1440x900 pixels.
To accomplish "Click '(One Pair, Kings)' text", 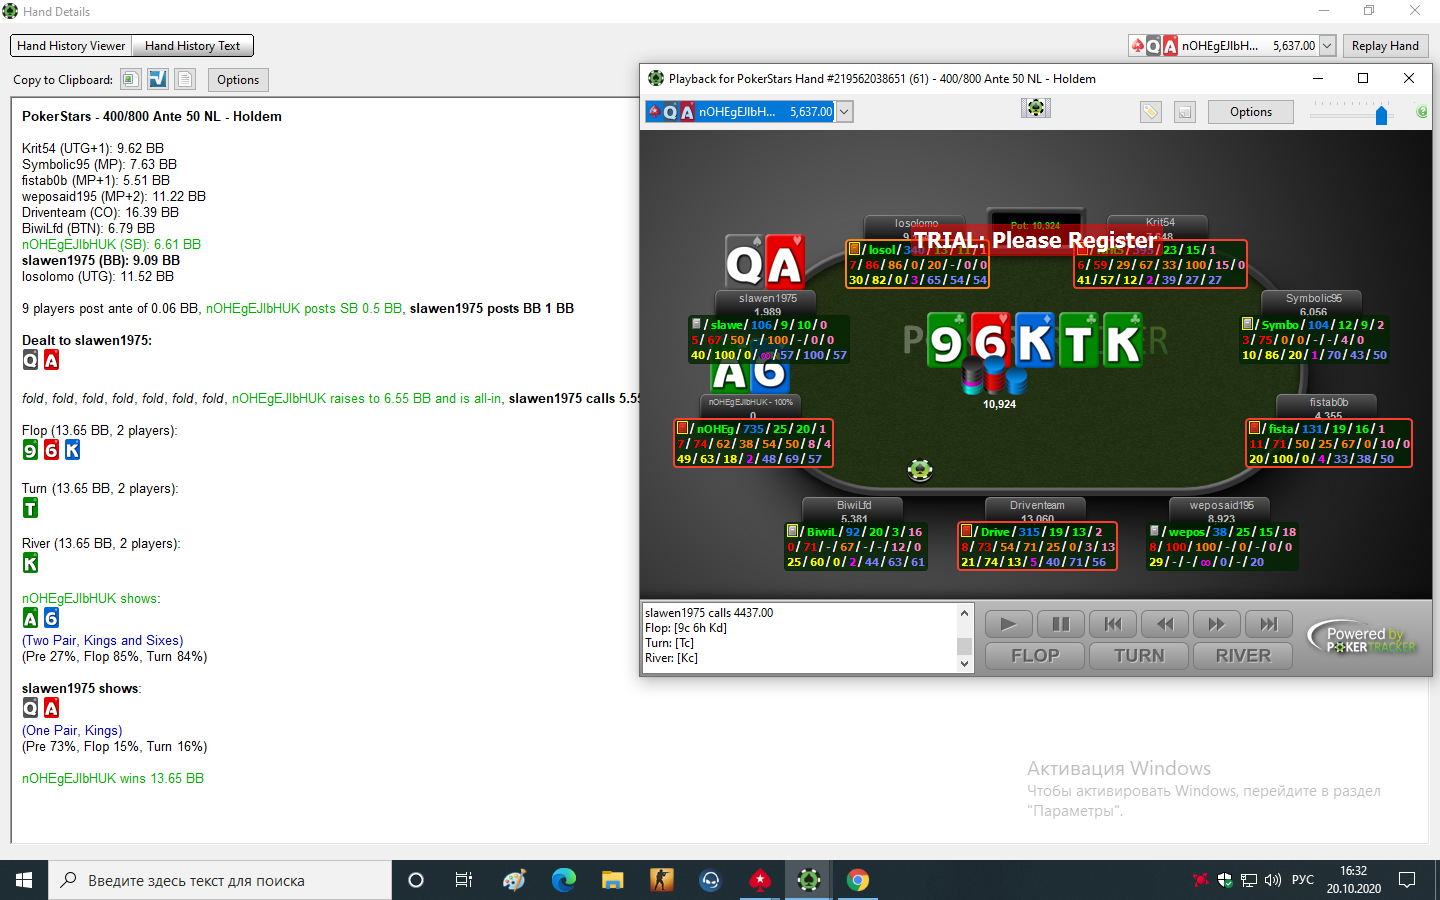I will (x=72, y=730).
